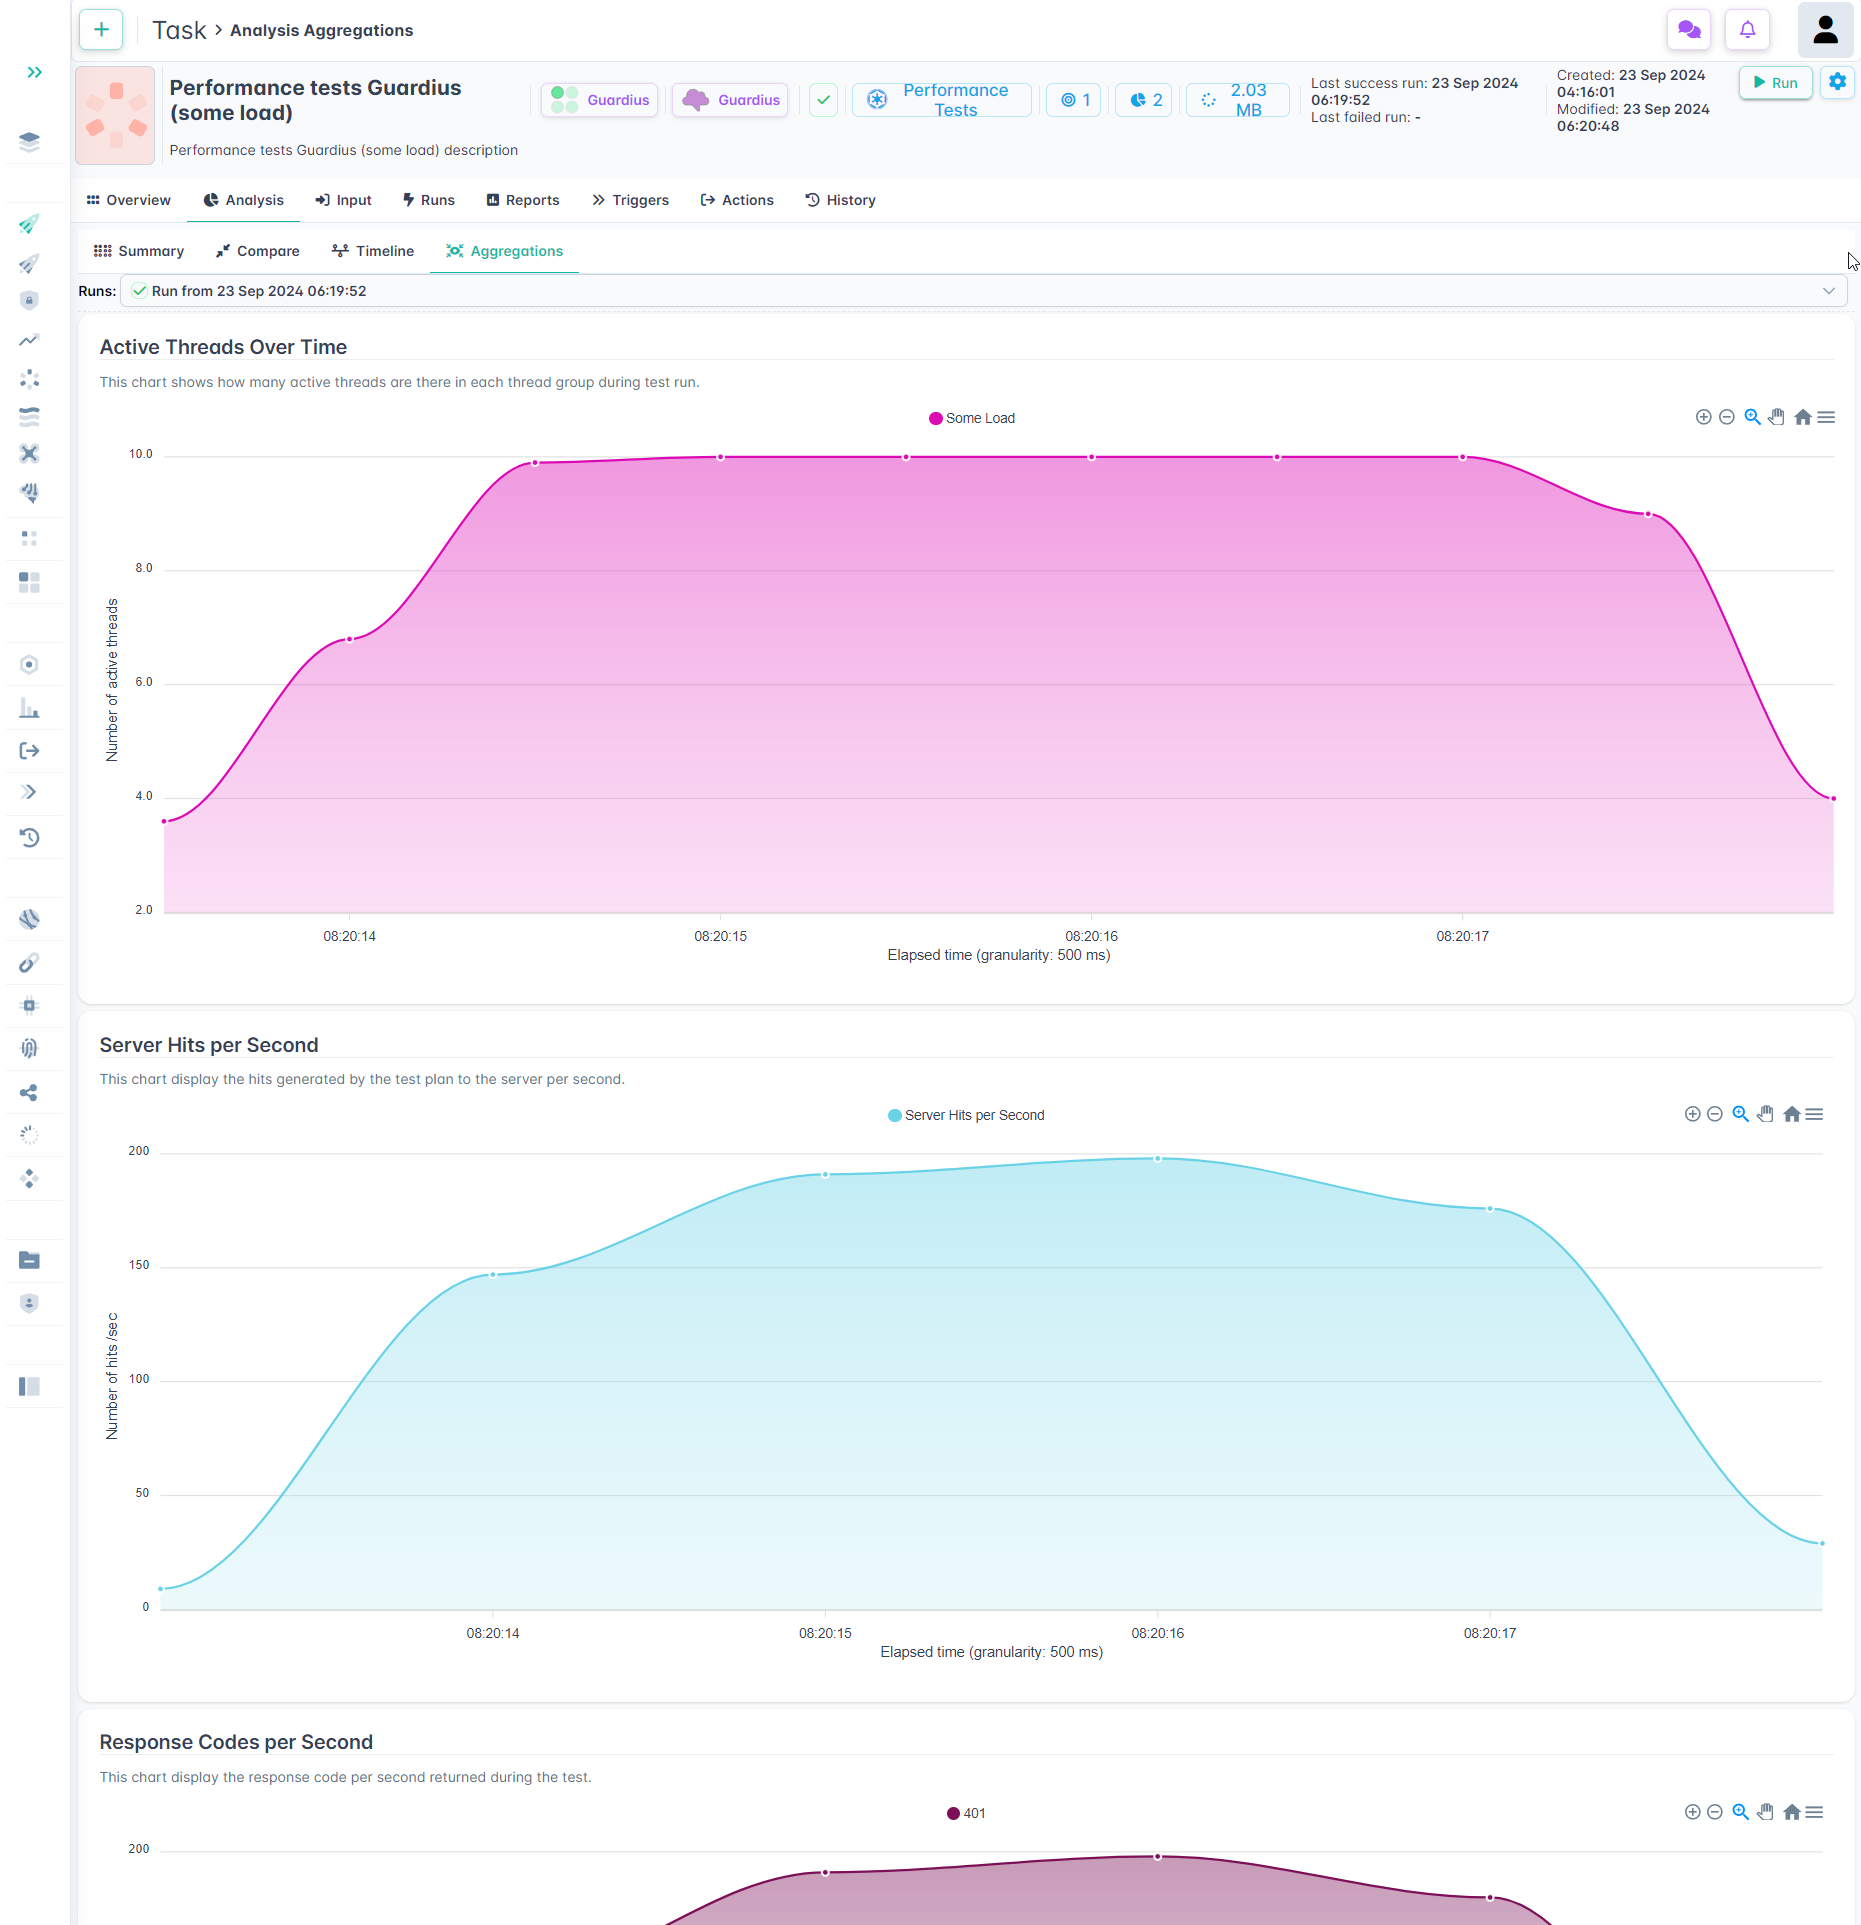This screenshot has height=1925, width=1861.
Task: Open the shield lock sidebar icon
Action: [29, 301]
